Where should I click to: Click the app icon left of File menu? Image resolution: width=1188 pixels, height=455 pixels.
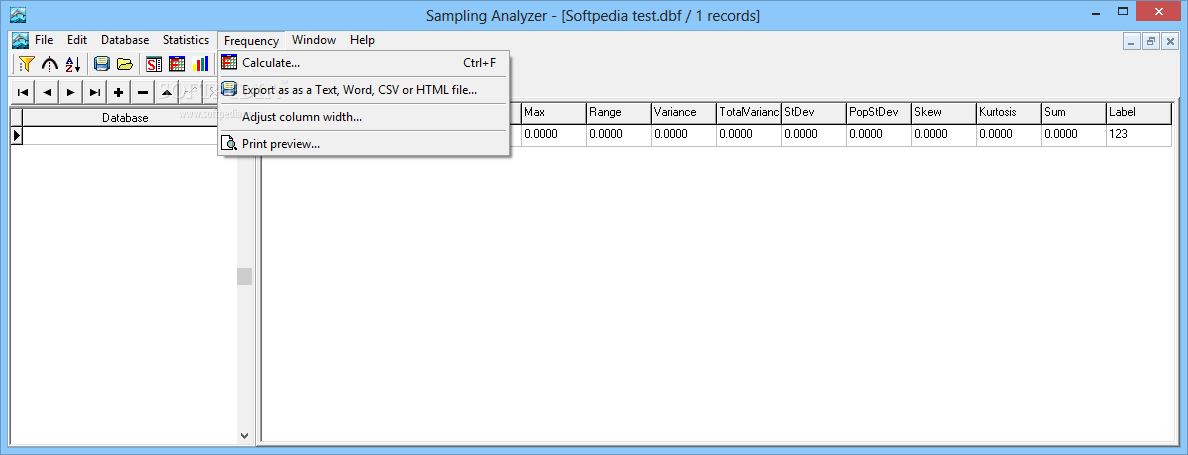click(20, 40)
